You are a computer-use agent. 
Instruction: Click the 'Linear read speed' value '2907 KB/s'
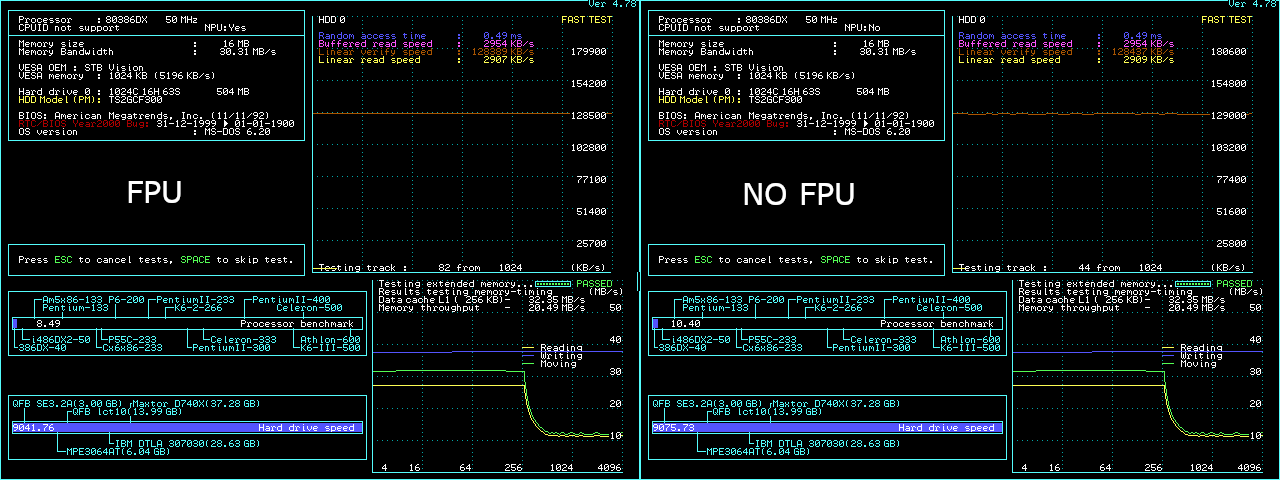click(x=511, y=60)
